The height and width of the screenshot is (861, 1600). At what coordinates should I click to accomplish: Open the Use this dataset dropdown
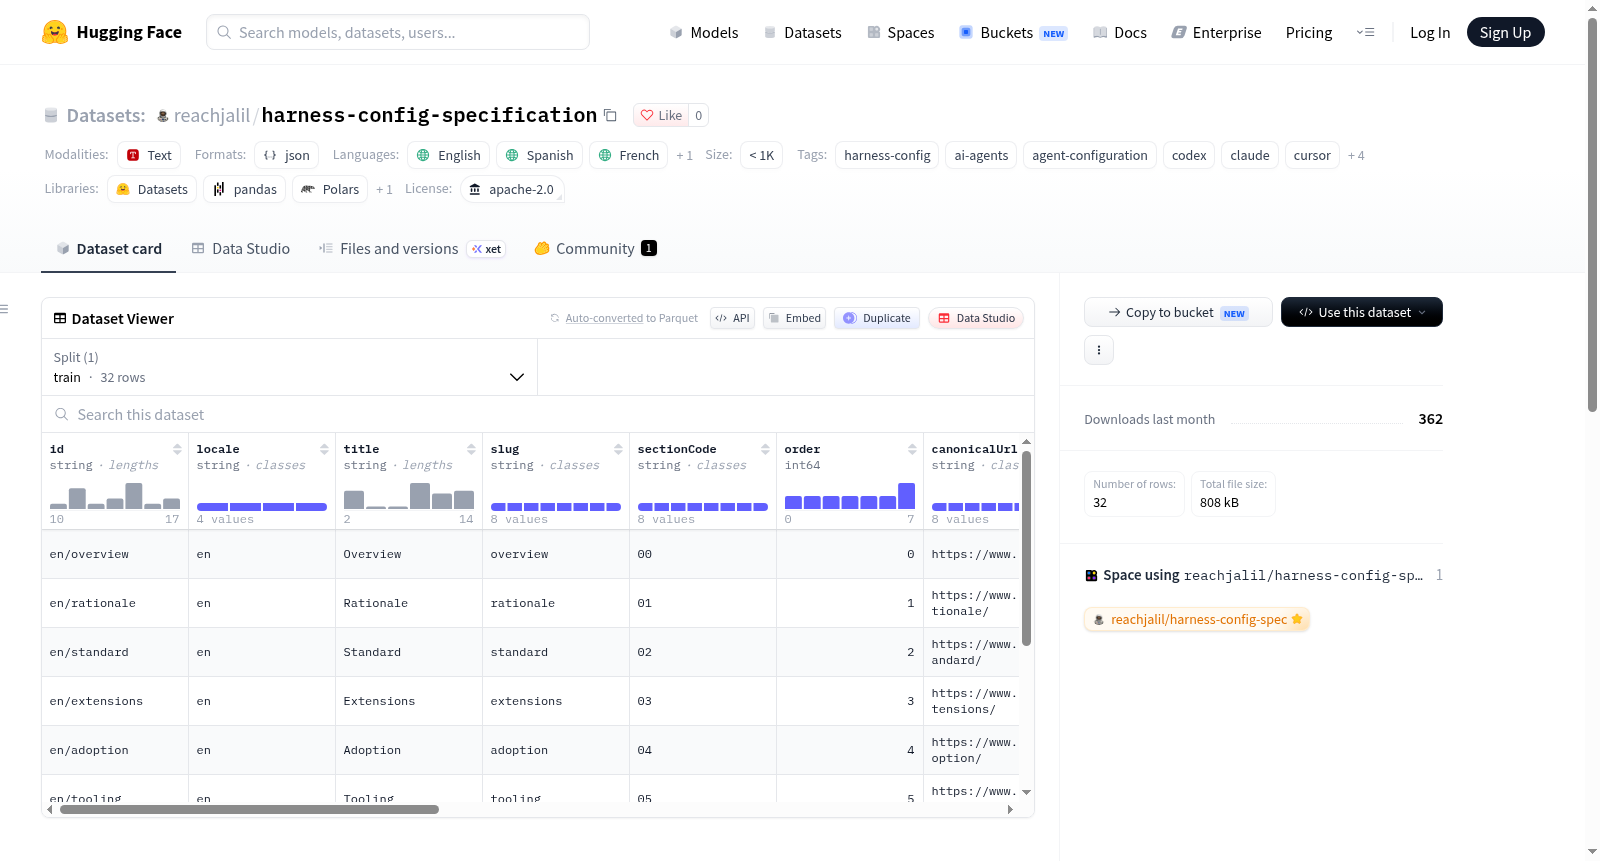(x=1361, y=312)
